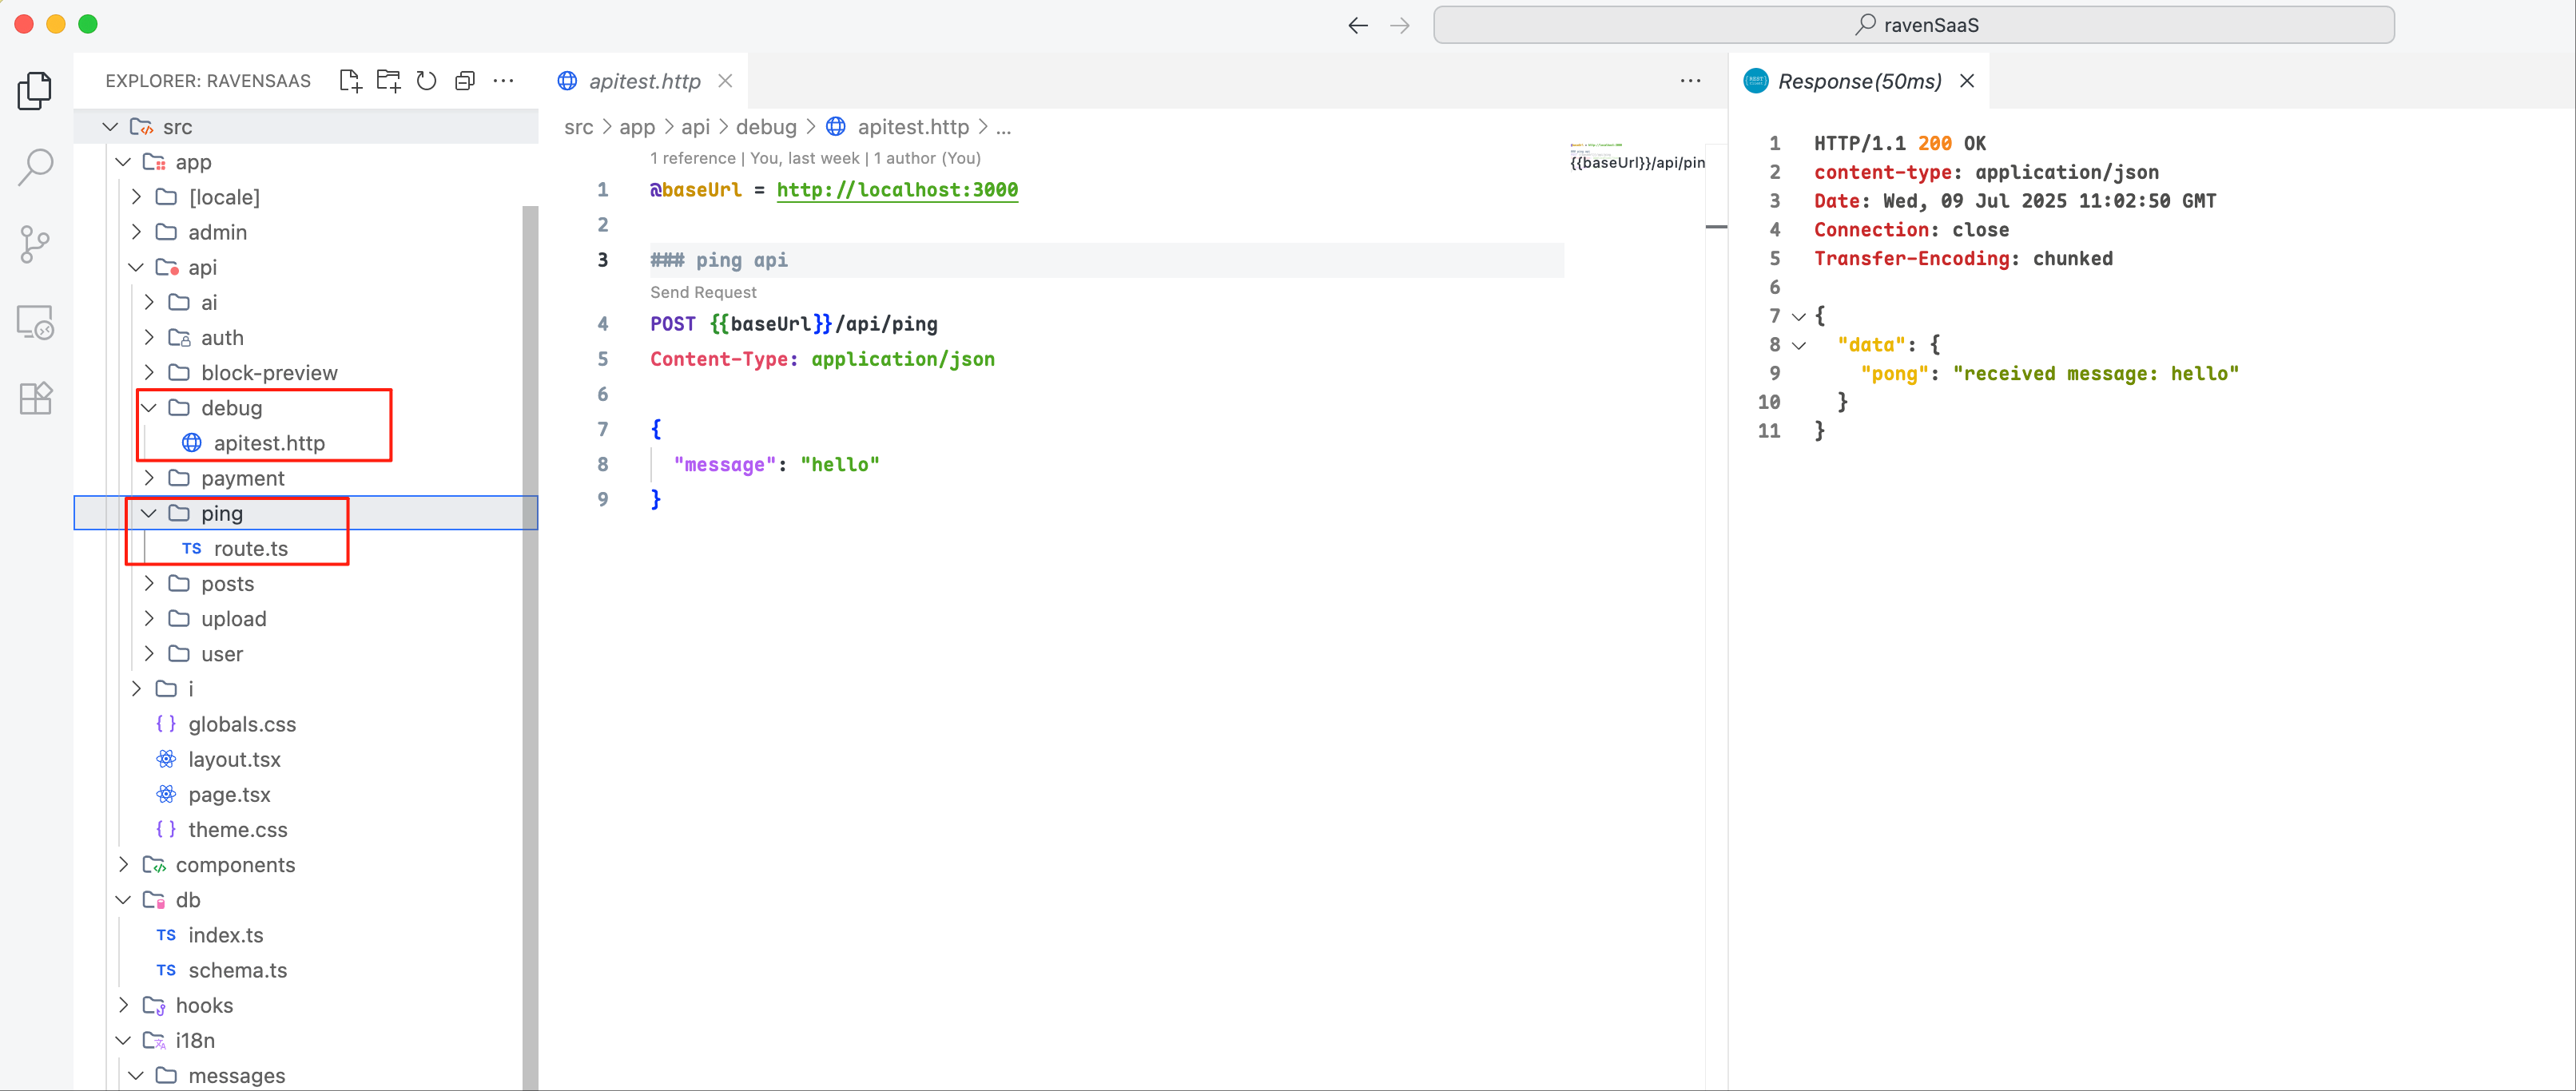The image size is (2576, 1091).
Task: Expand the payment folder
Action: click(x=150, y=478)
